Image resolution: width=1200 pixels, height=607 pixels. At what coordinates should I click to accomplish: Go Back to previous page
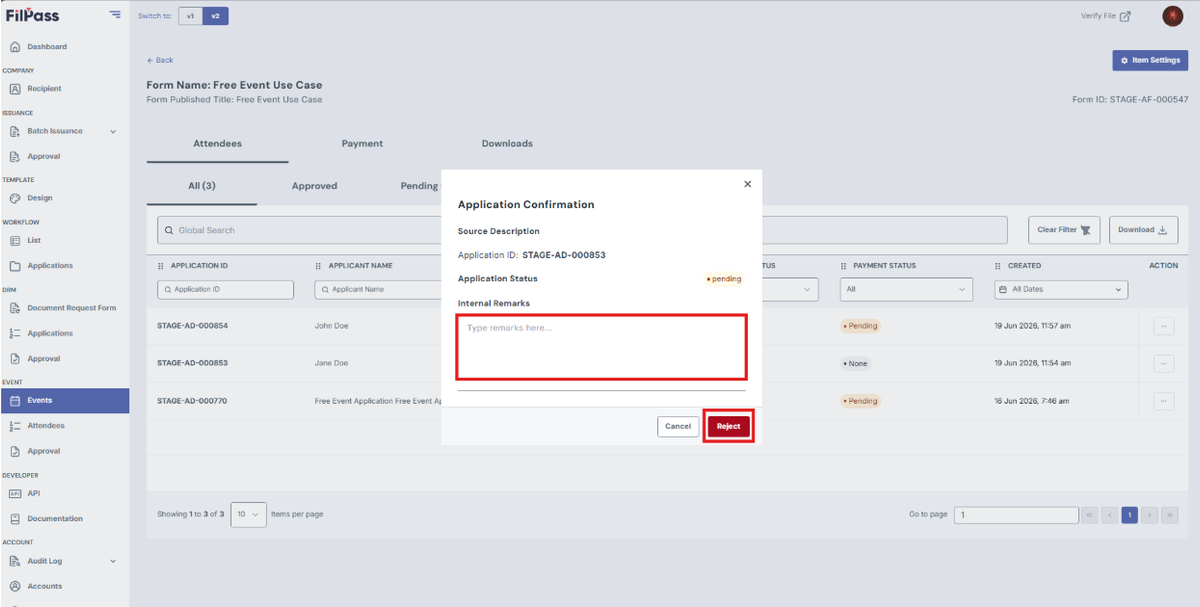click(160, 60)
